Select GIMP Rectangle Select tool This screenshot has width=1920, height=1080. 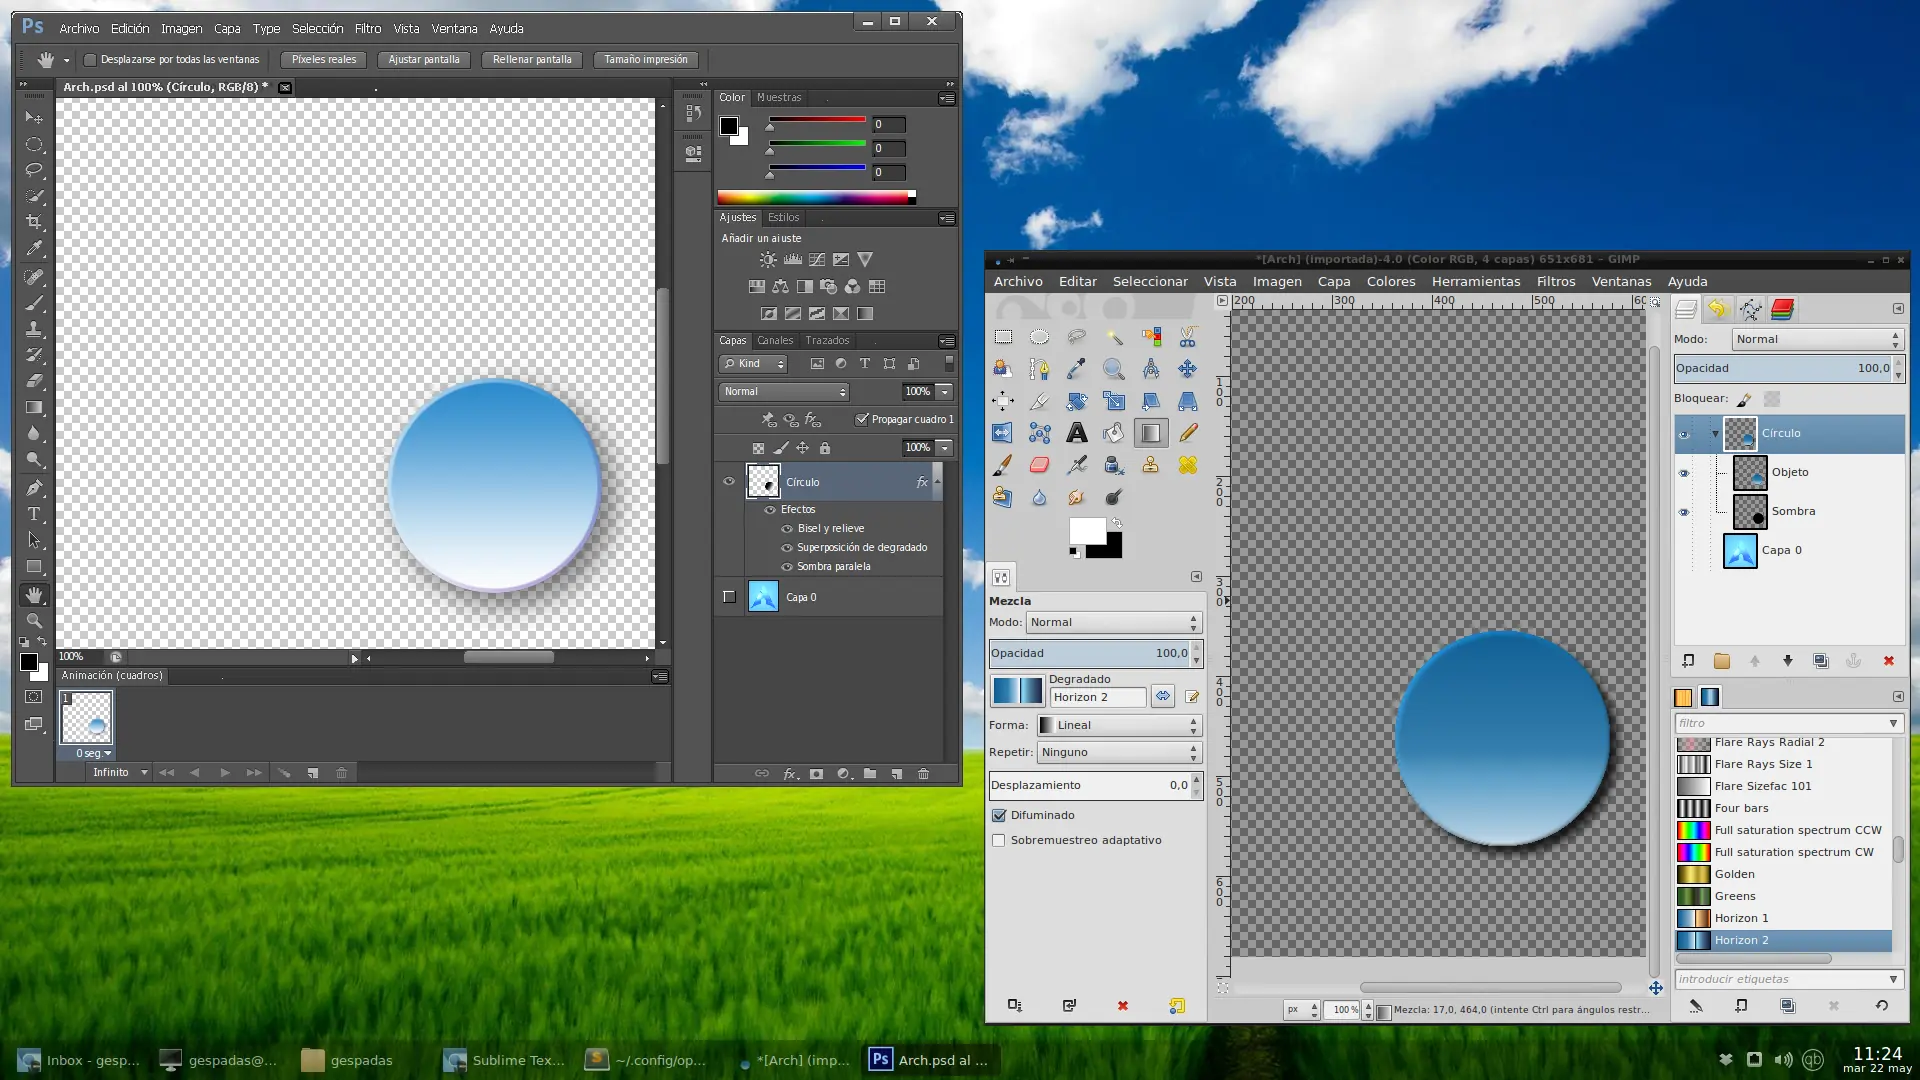tap(1003, 337)
